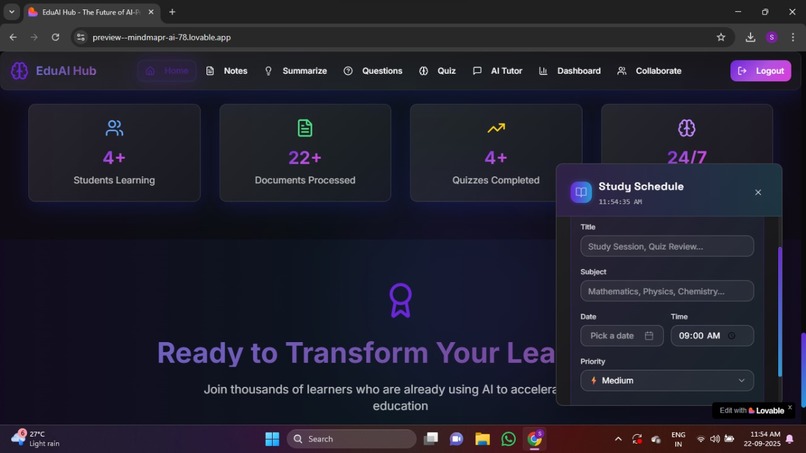Select the EduAI Hub browser tab
Screen dimensions: 806x453
91,12
